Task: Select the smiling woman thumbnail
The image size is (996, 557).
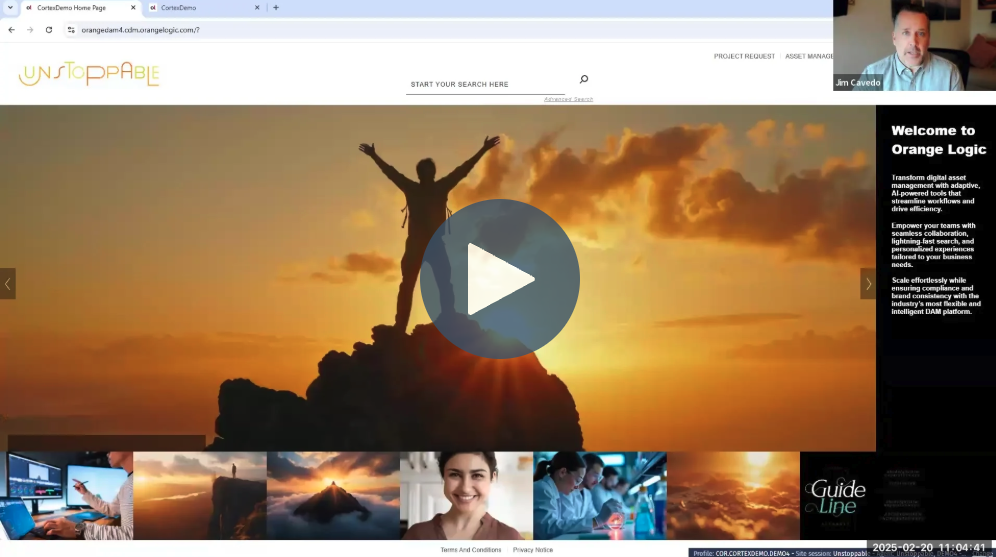Action: 466,496
